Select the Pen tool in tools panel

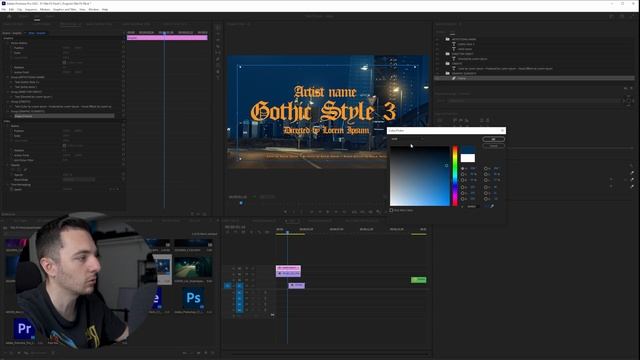pyautogui.click(x=218, y=59)
